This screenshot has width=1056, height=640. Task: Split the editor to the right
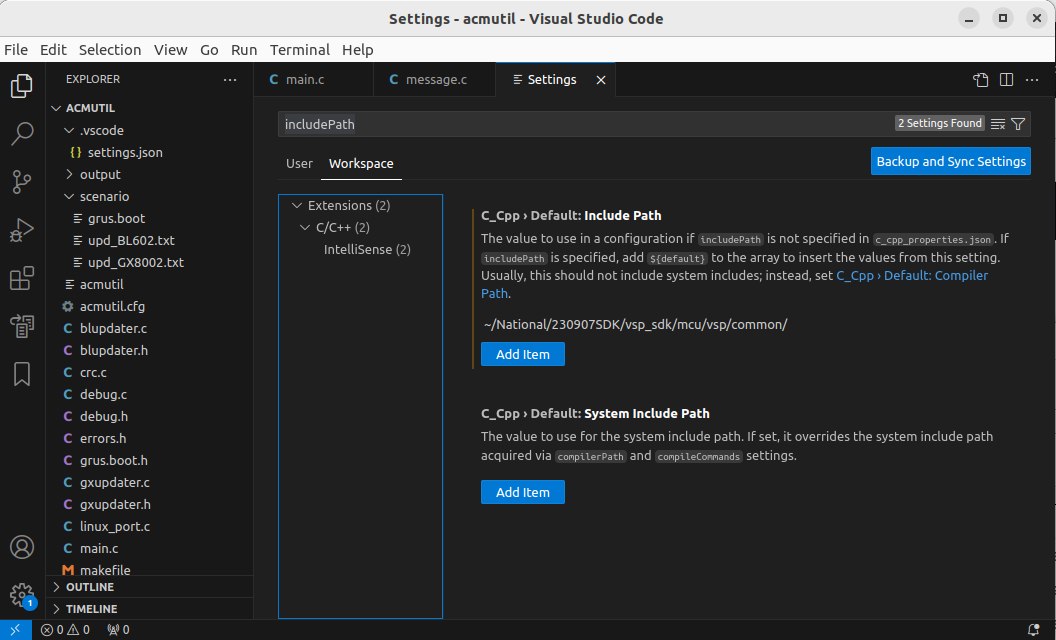[1006, 79]
